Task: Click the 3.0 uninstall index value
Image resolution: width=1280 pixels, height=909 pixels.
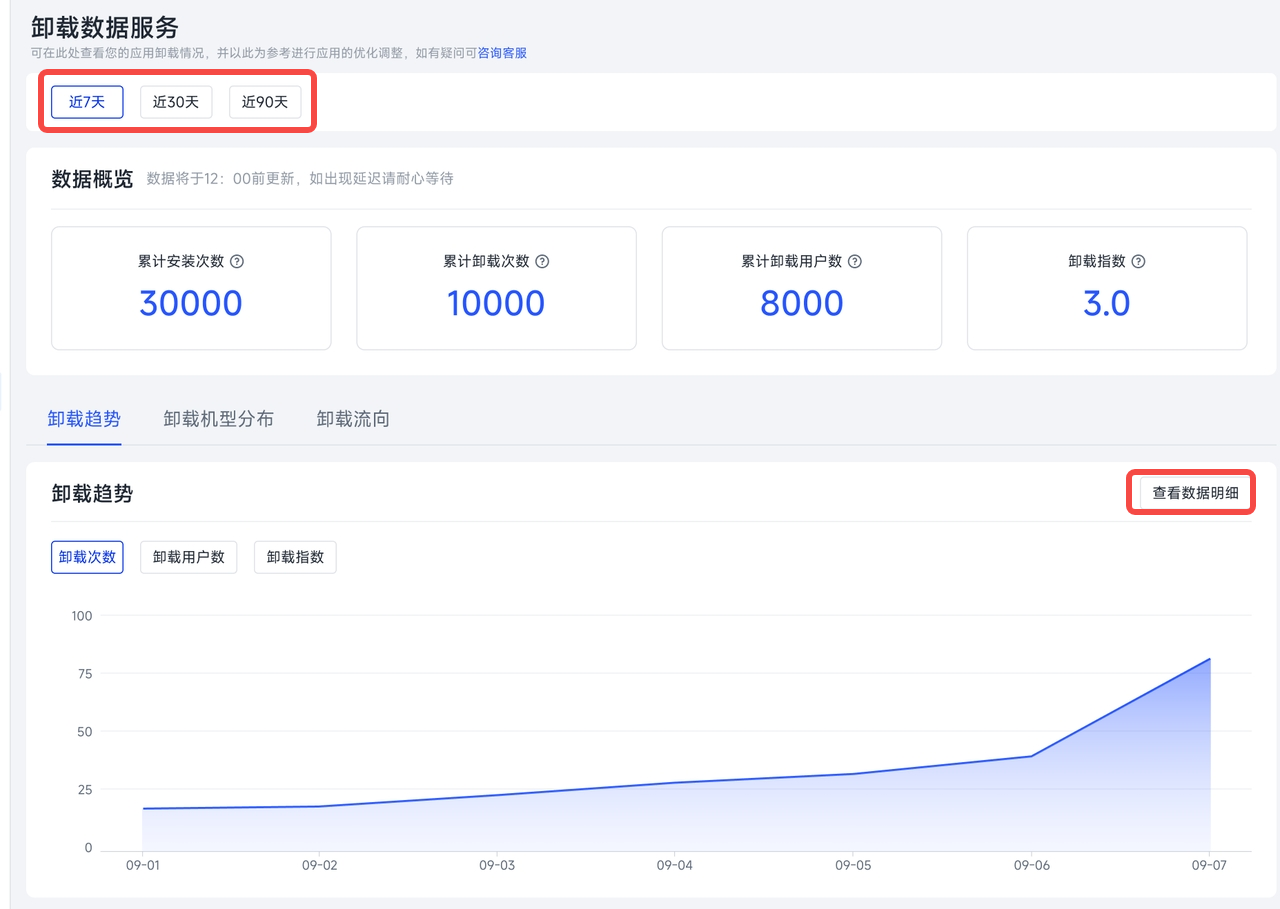Action: coord(1107,303)
